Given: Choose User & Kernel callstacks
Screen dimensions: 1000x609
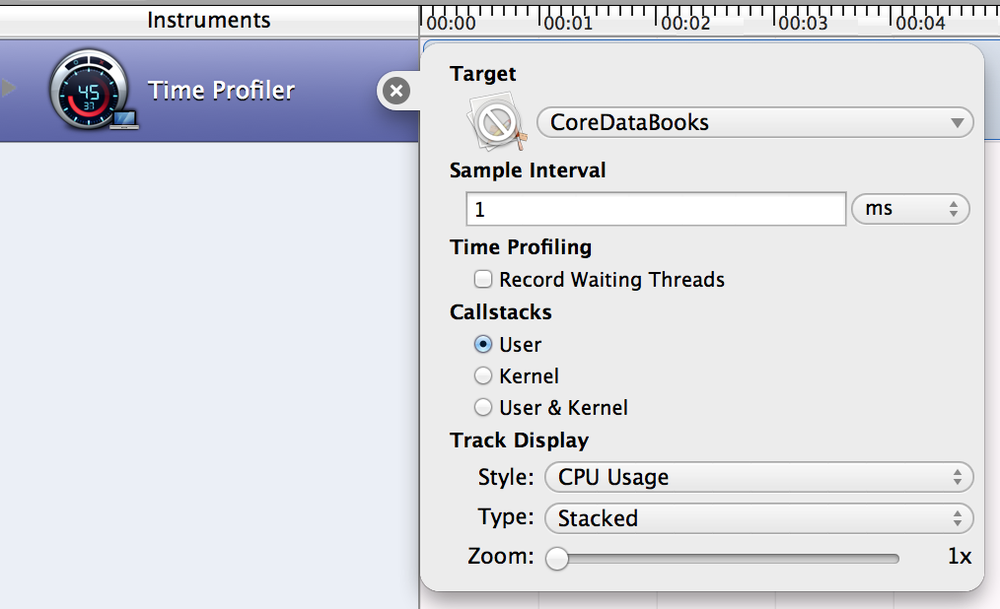Looking at the screenshot, I should click(484, 408).
